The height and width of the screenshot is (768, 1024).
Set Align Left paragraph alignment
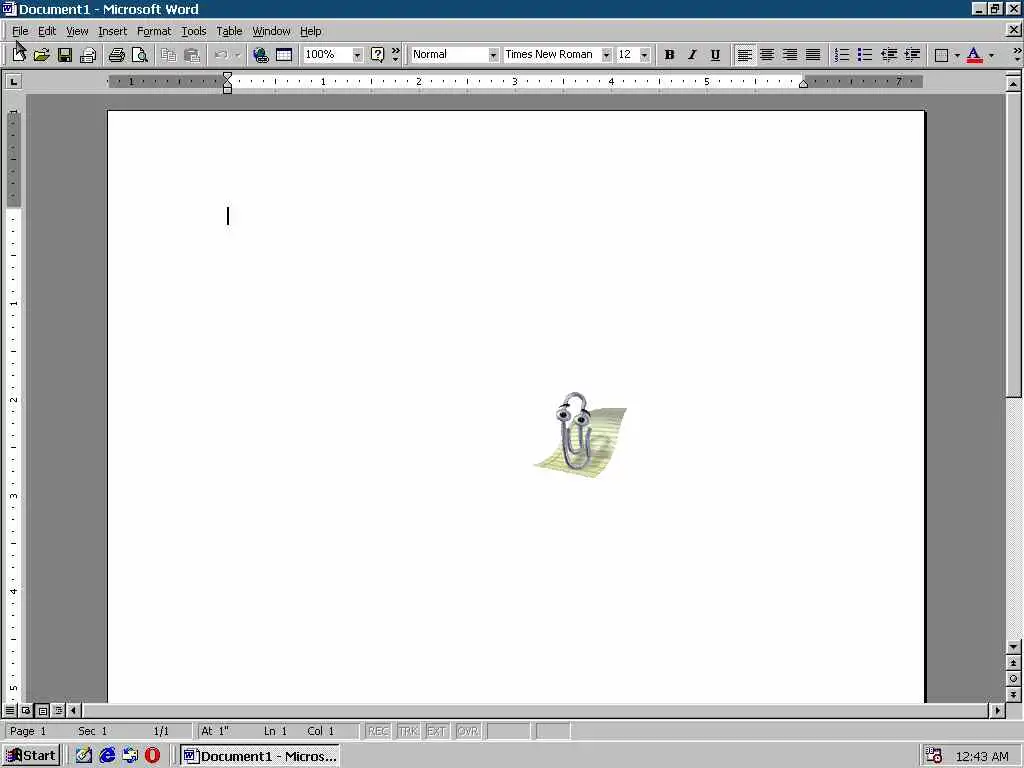coord(744,55)
